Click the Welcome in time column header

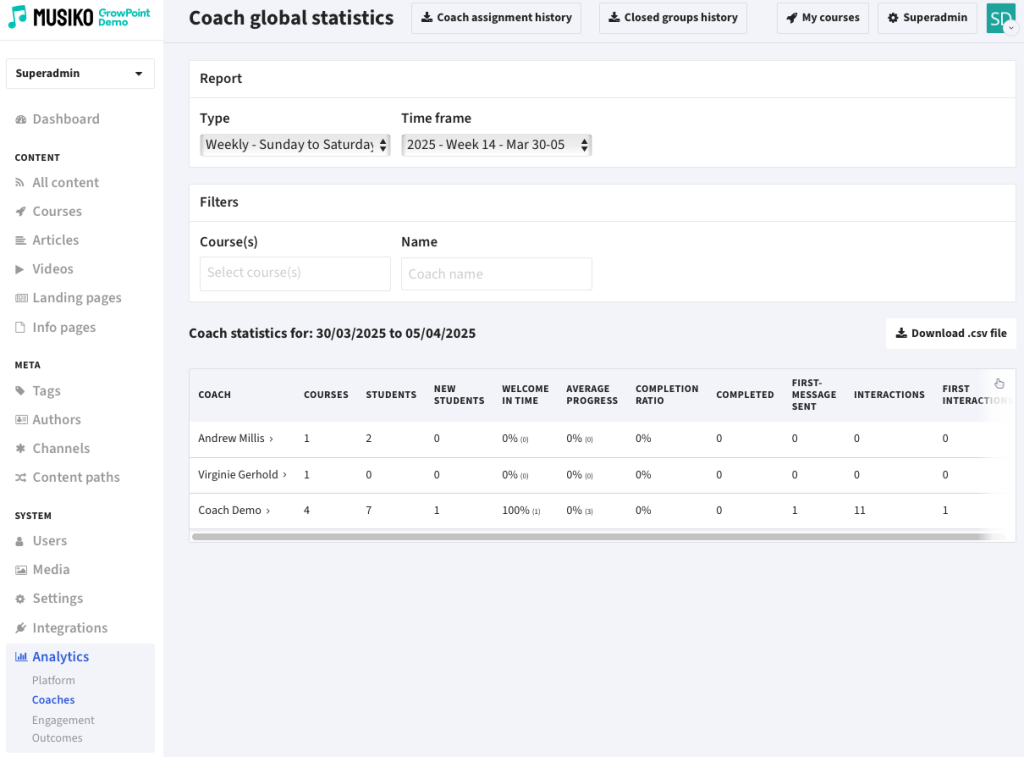(x=525, y=395)
